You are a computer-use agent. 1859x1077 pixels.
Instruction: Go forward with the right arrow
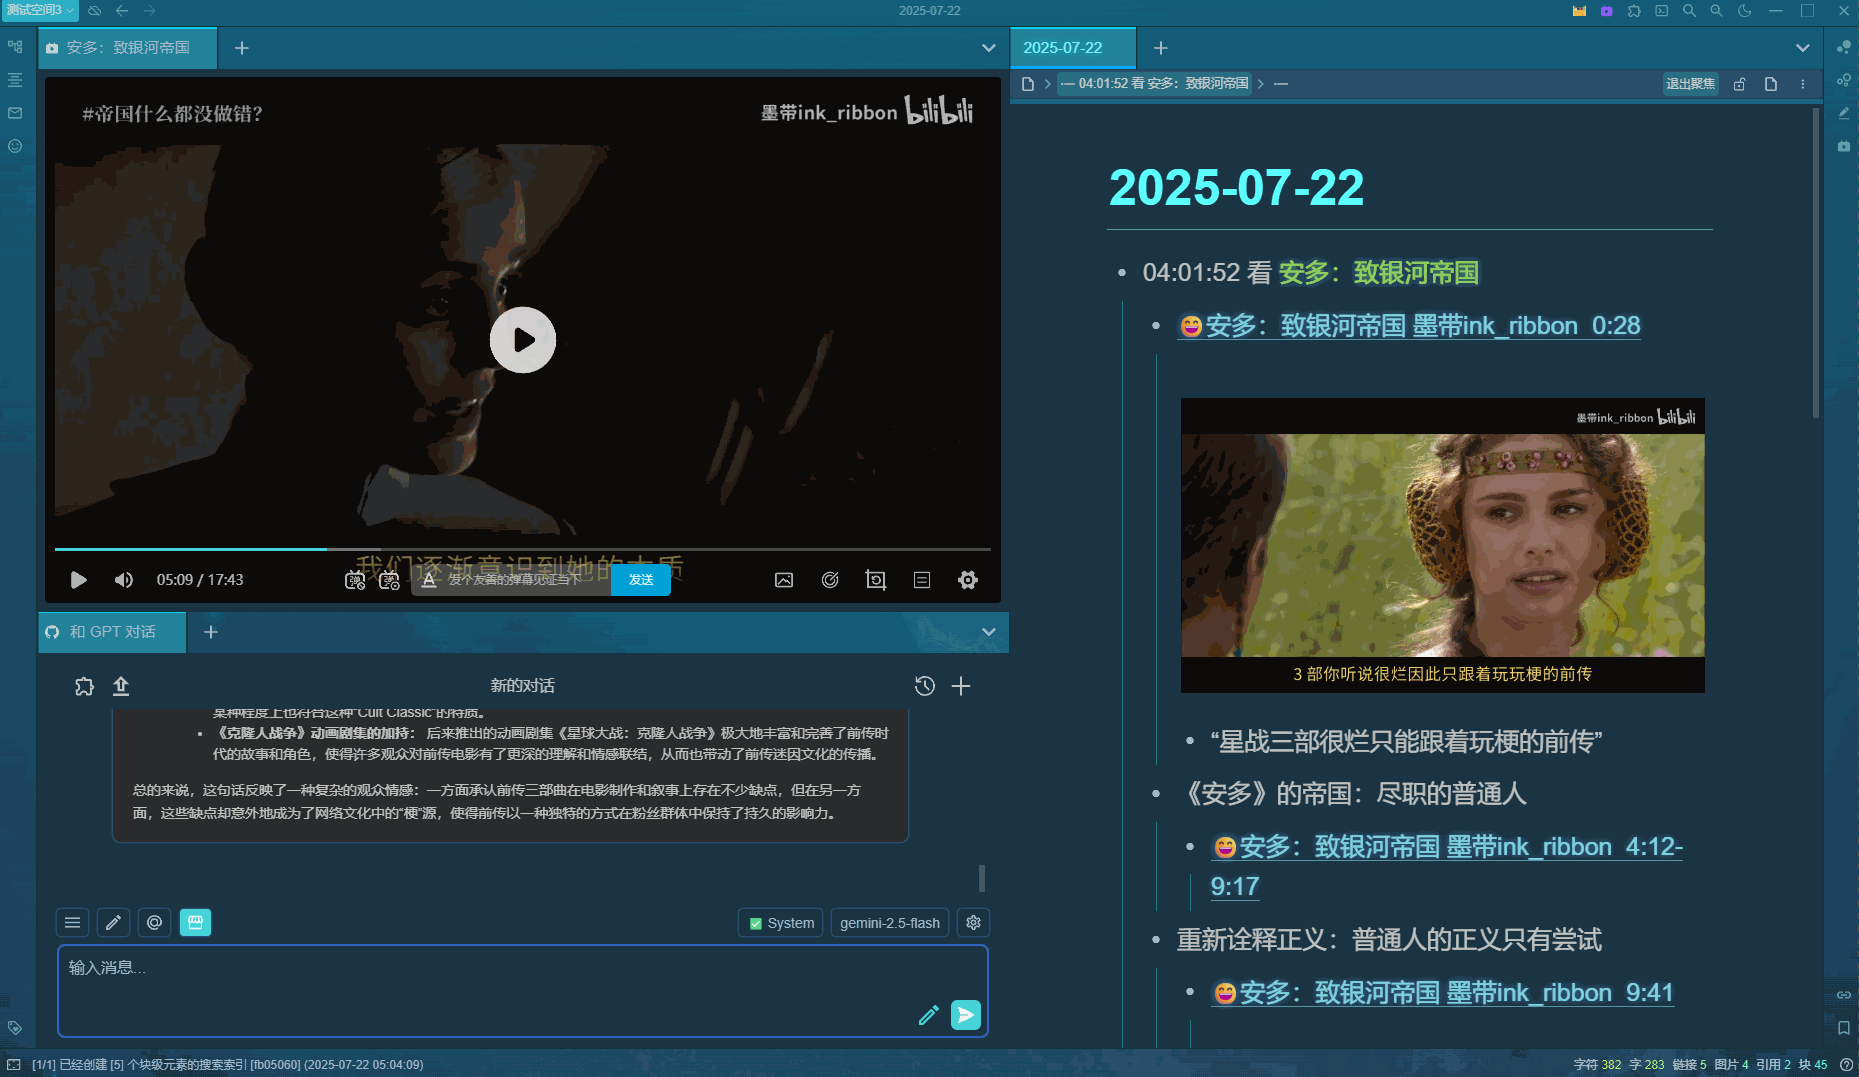[x=150, y=10]
